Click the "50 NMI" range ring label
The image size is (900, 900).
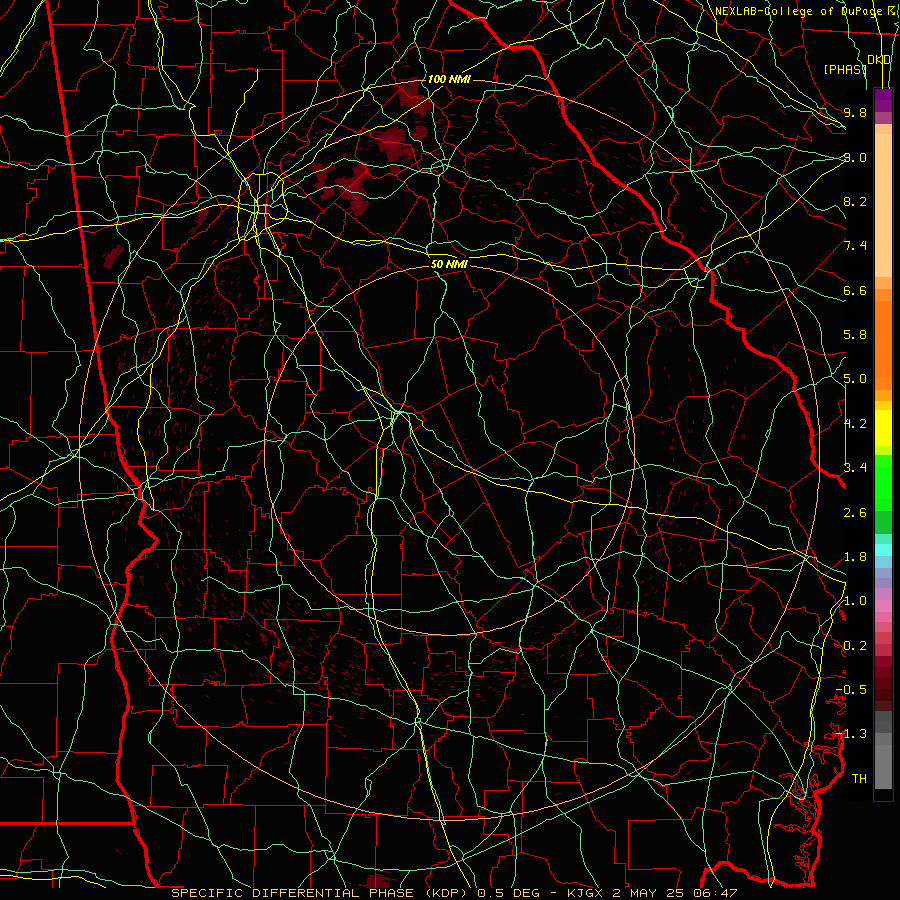[x=449, y=265]
